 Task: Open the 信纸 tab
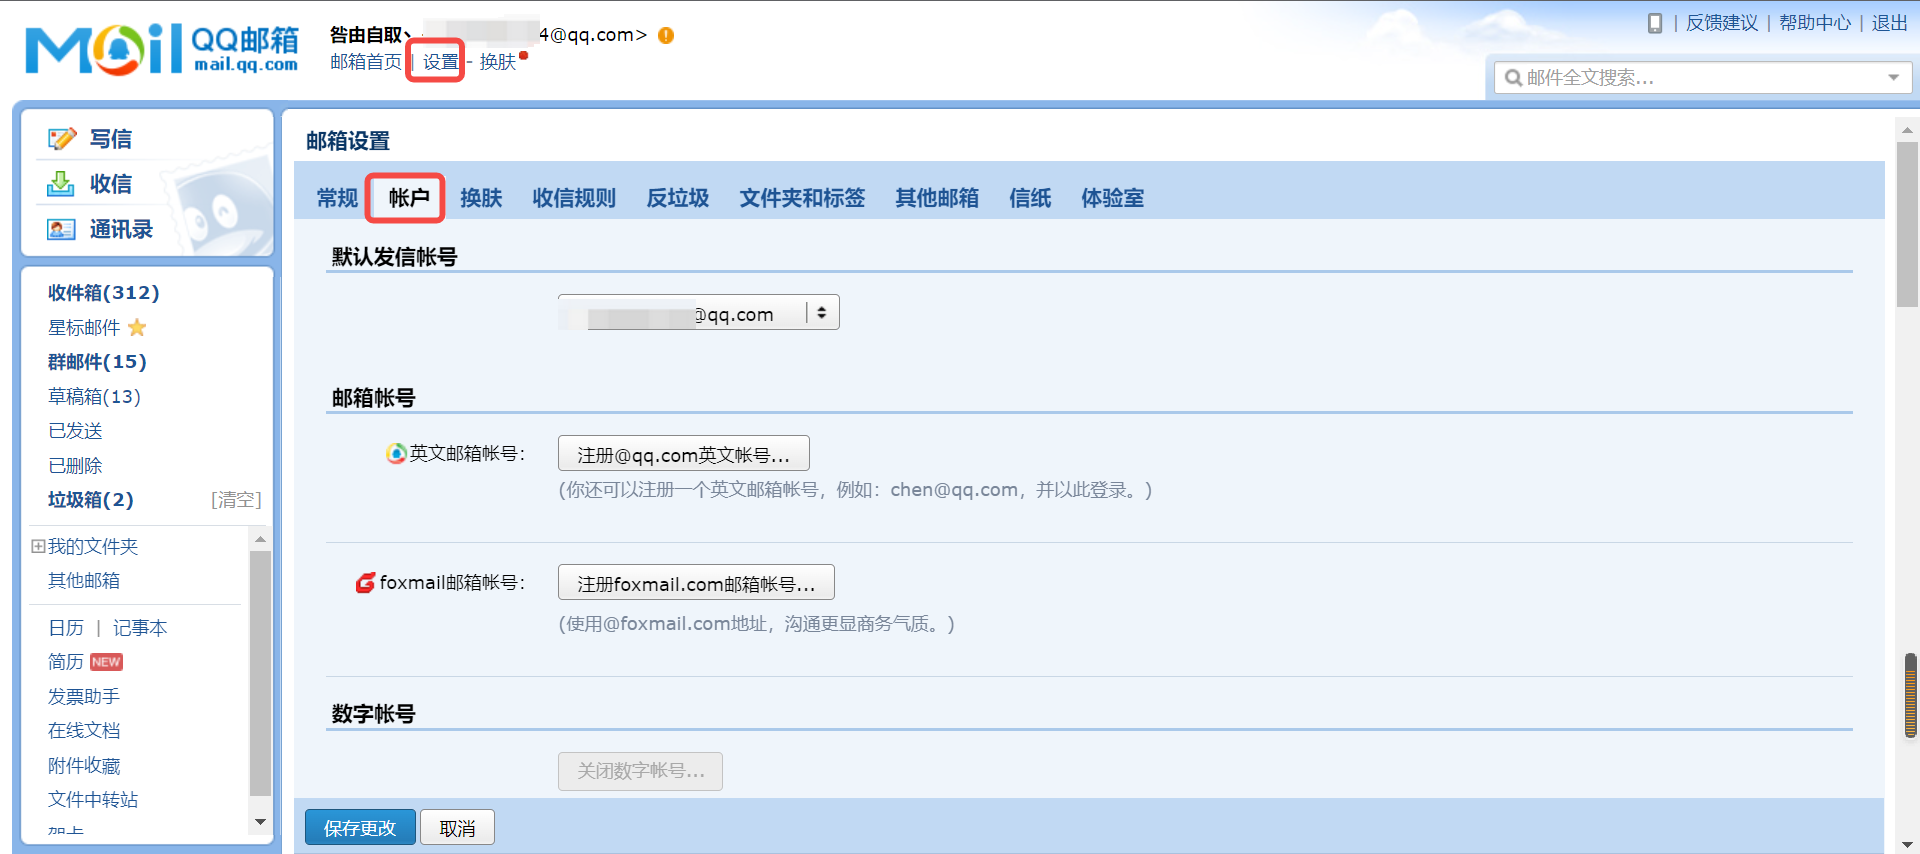(x=1030, y=198)
